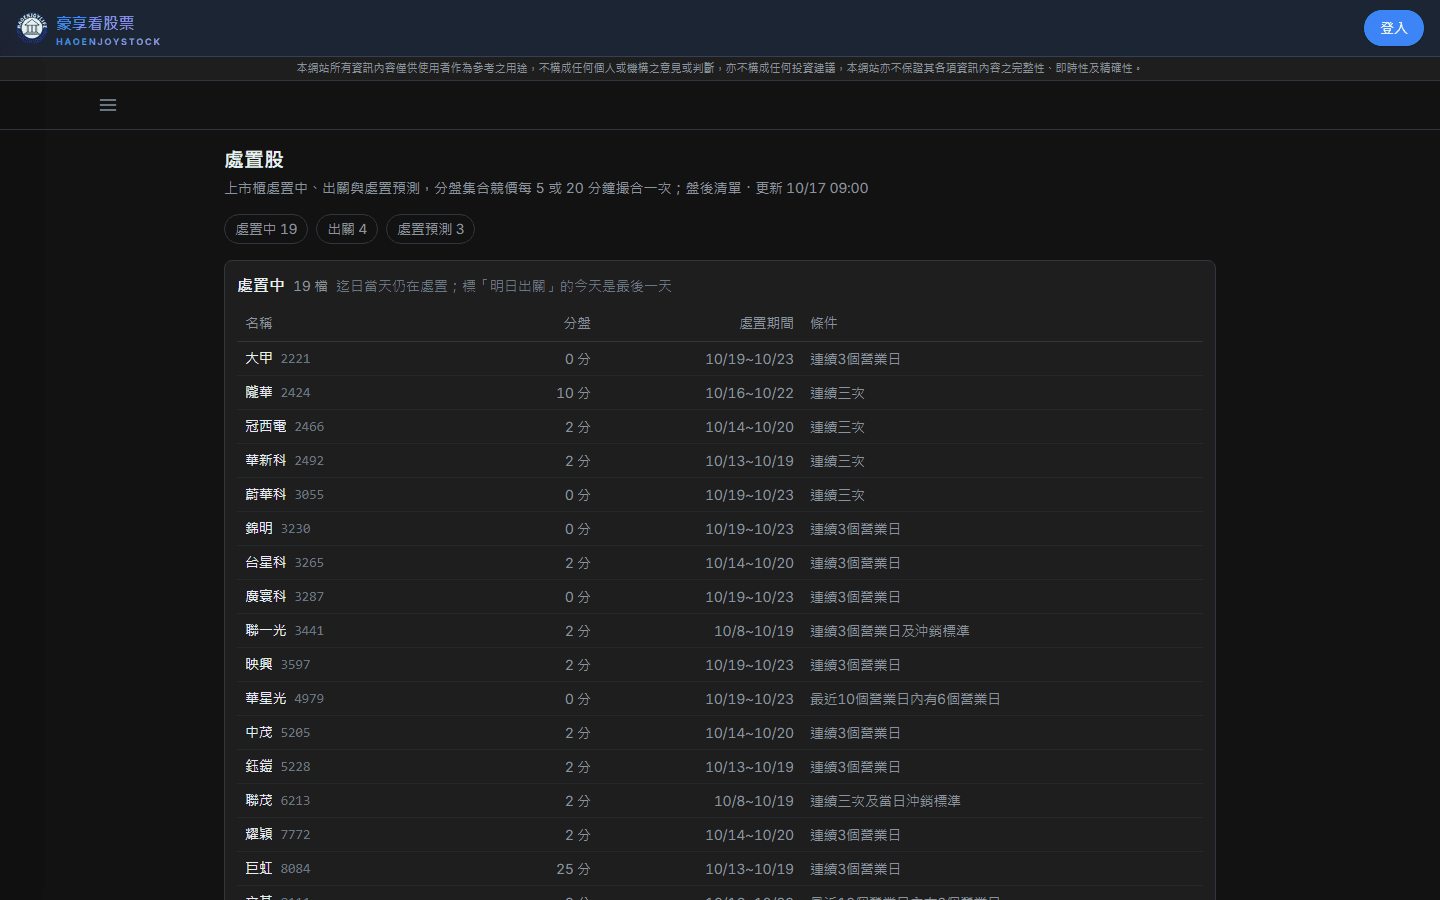The height and width of the screenshot is (900, 1440).
Task: Select stock 蔚華科 3055
Action: [x=285, y=494]
